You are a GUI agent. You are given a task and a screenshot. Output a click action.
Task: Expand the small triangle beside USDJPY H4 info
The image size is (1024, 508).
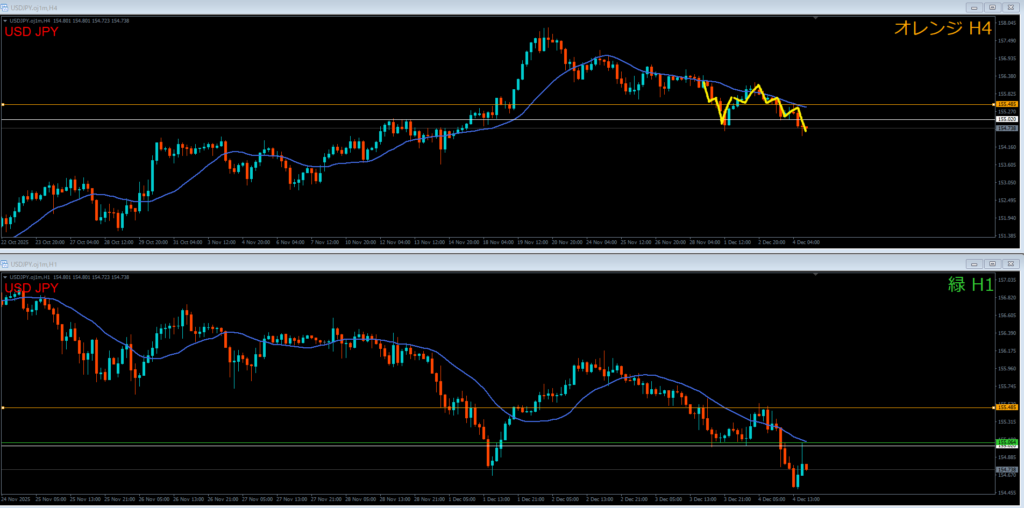pos(5,22)
